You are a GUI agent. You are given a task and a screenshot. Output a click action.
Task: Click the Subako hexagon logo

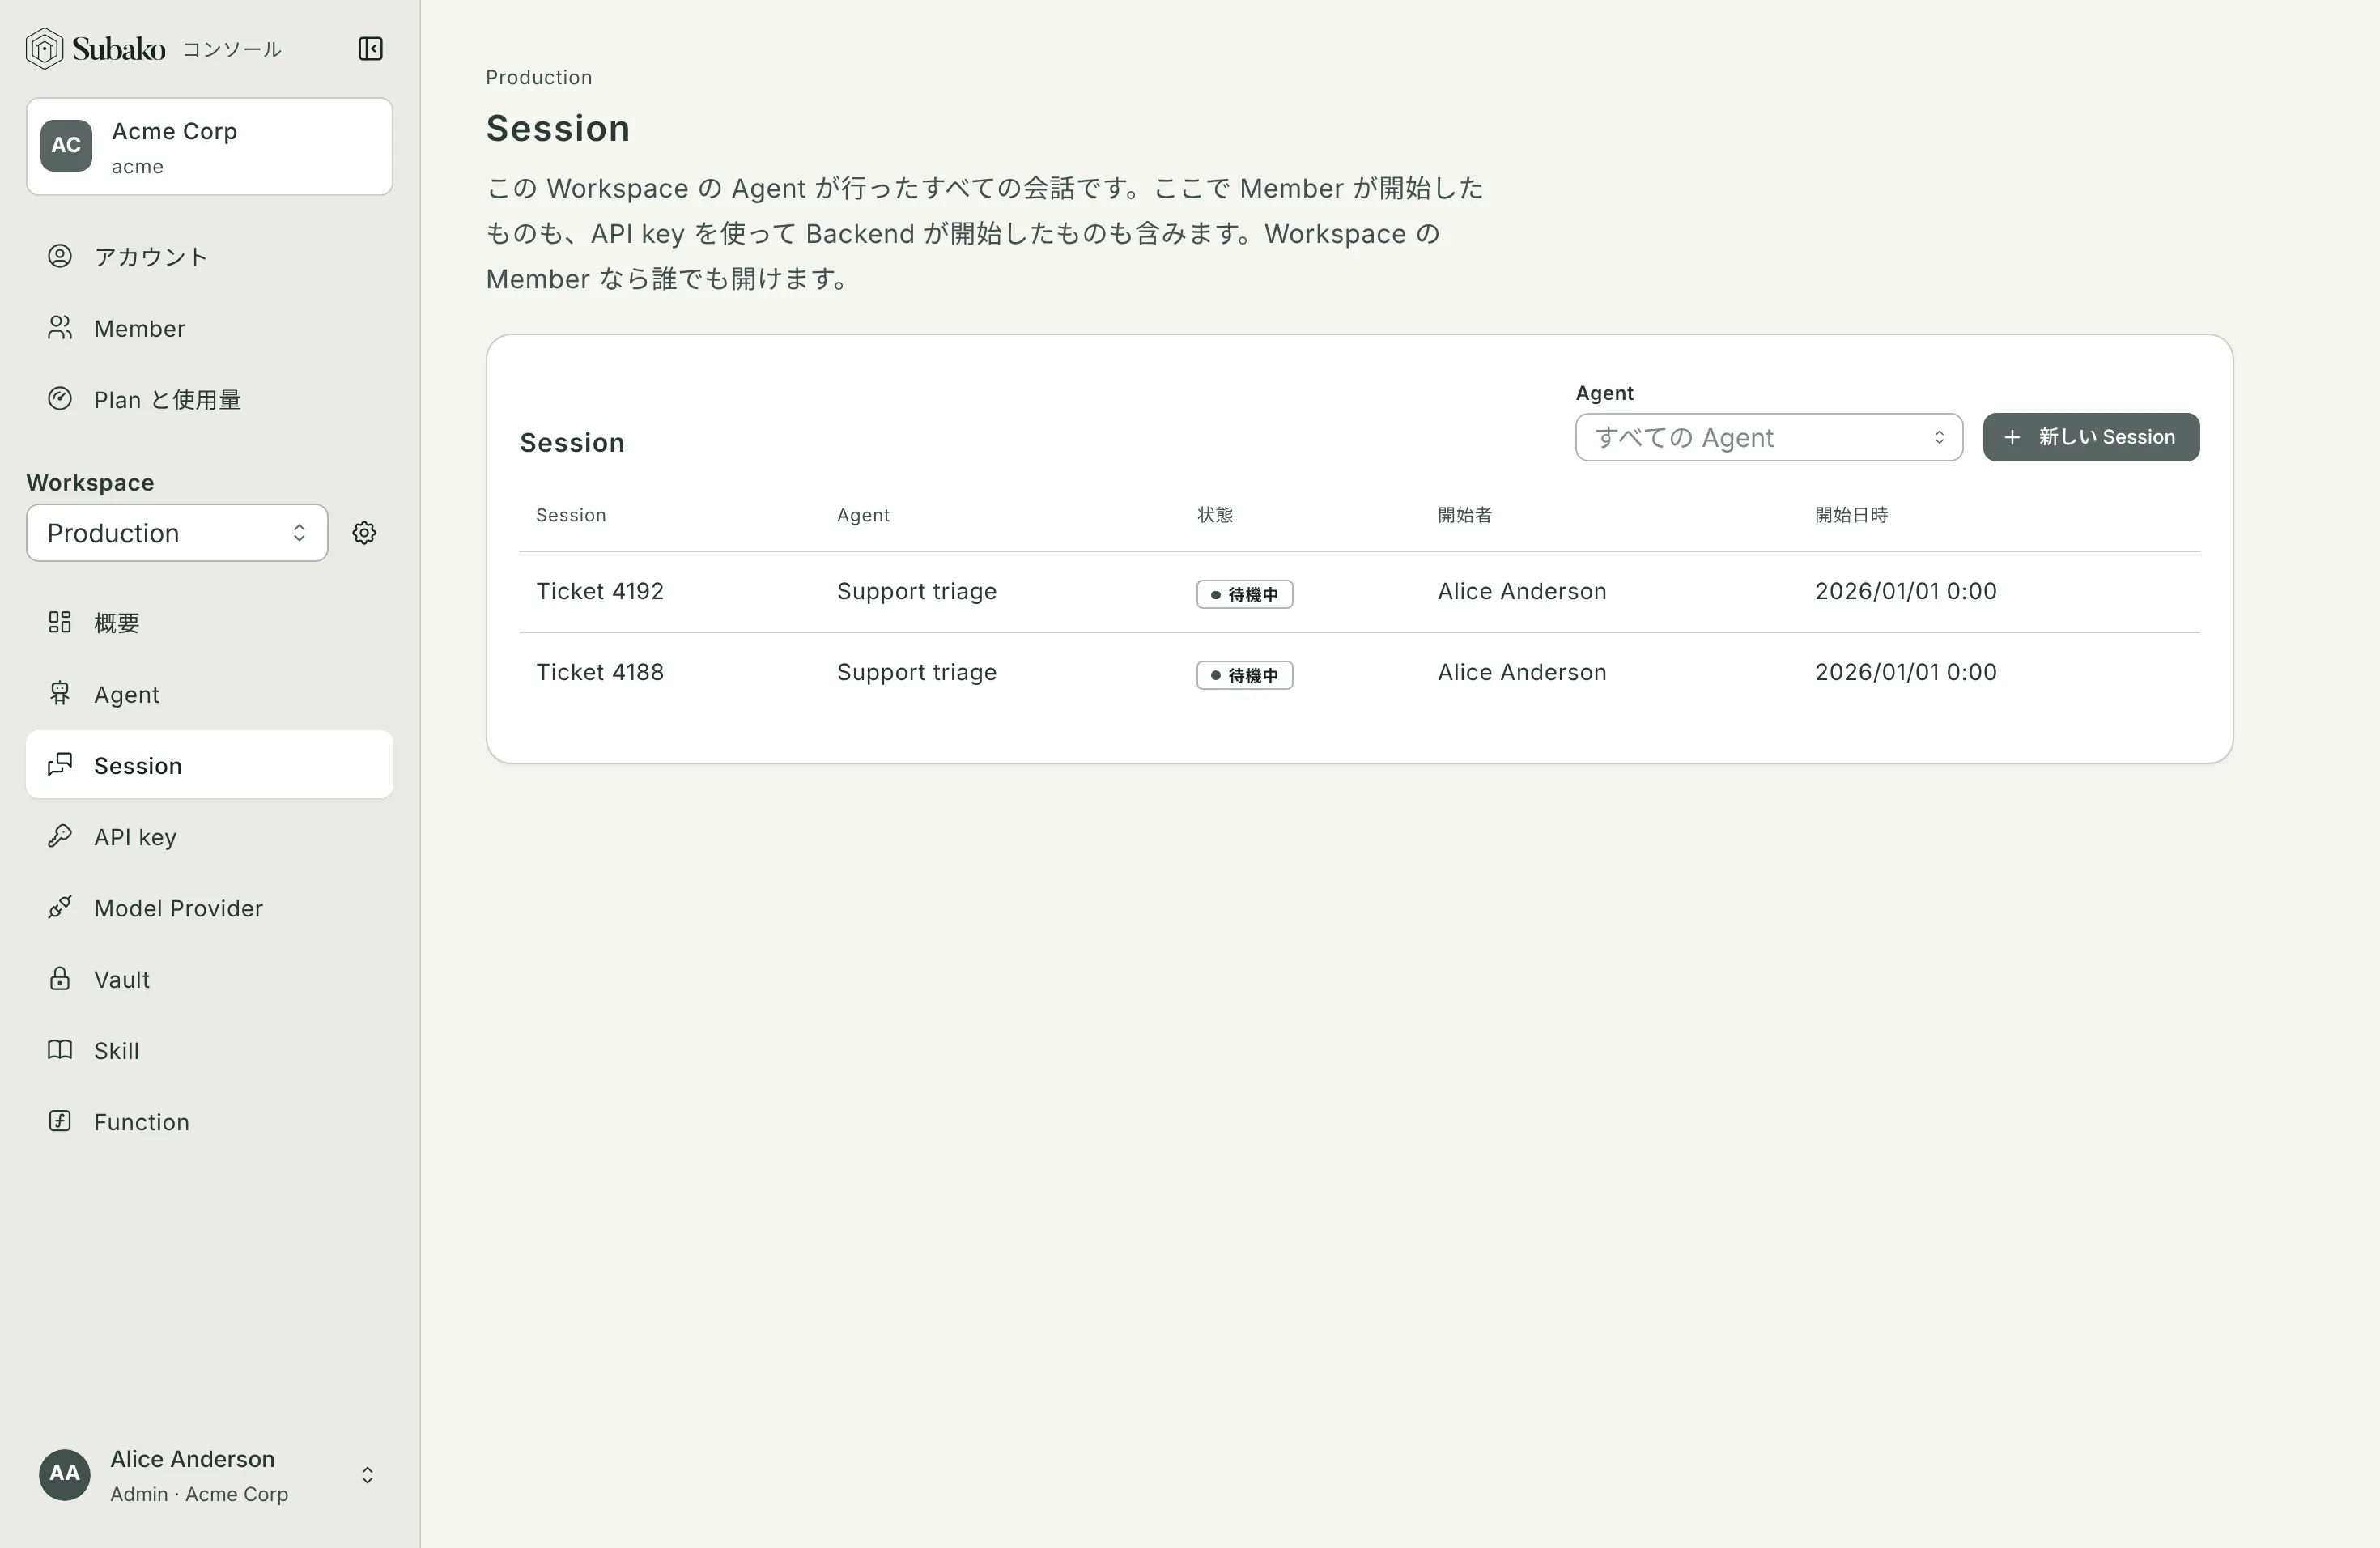coord(44,48)
